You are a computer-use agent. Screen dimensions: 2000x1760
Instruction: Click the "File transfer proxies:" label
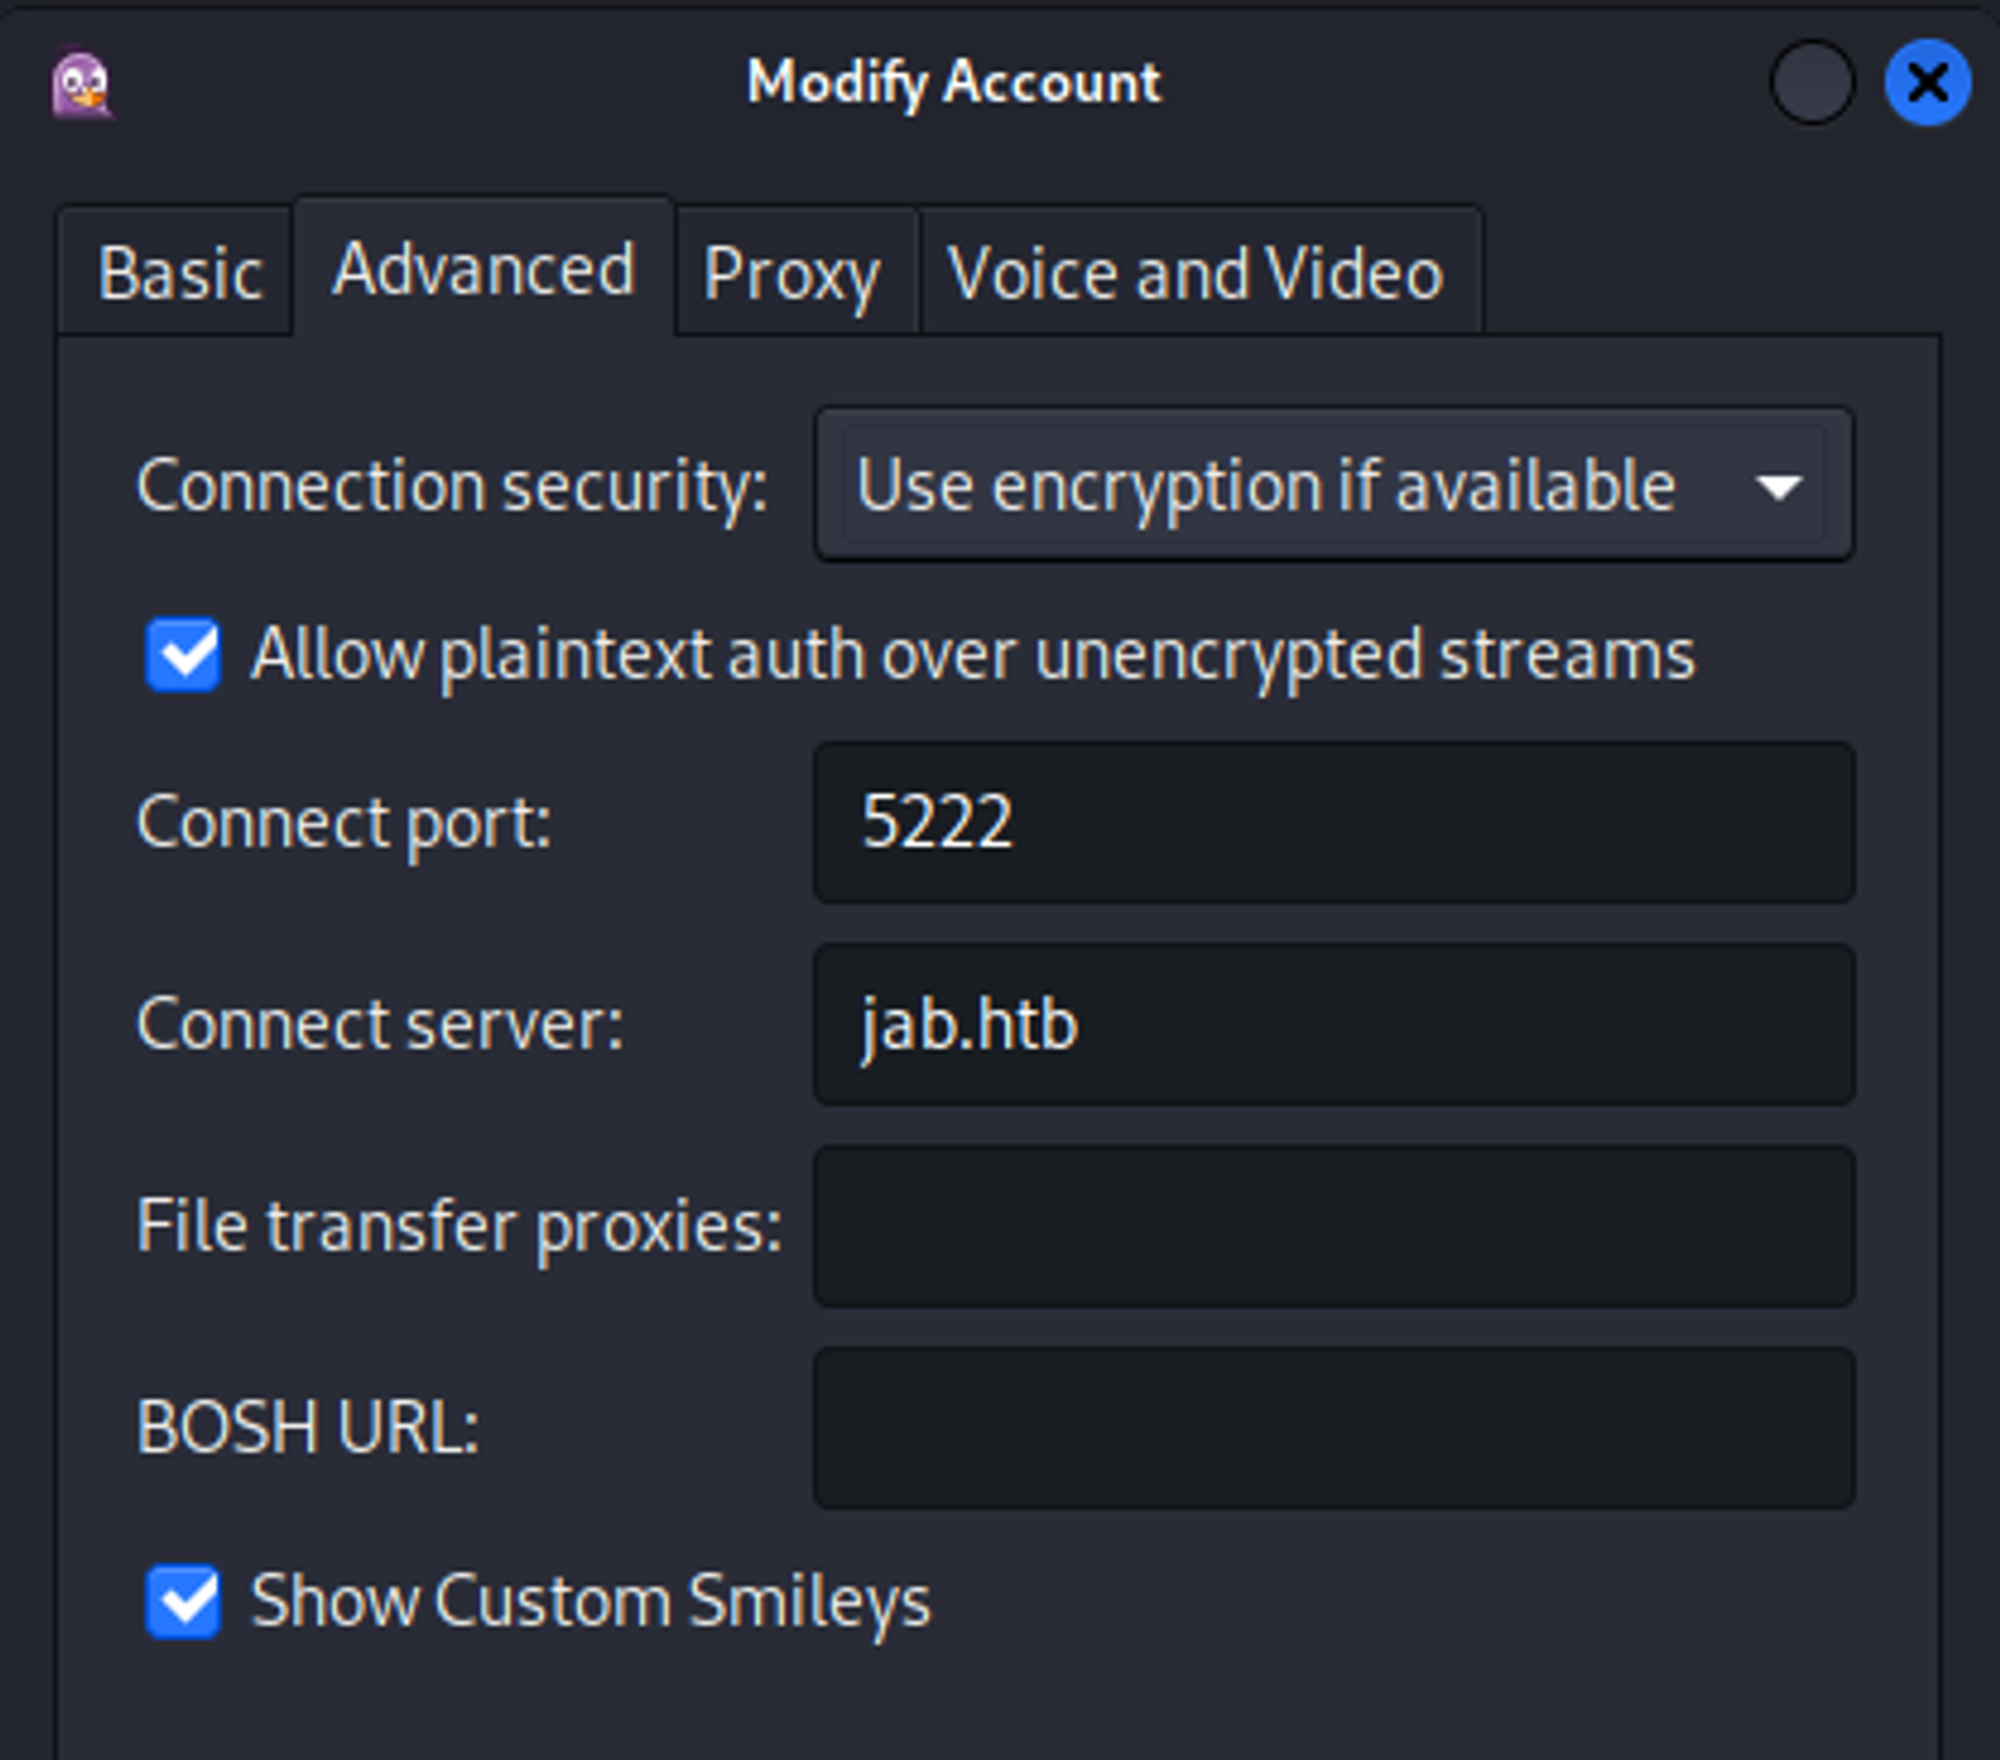pyautogui.click(x=459, y=1226)
